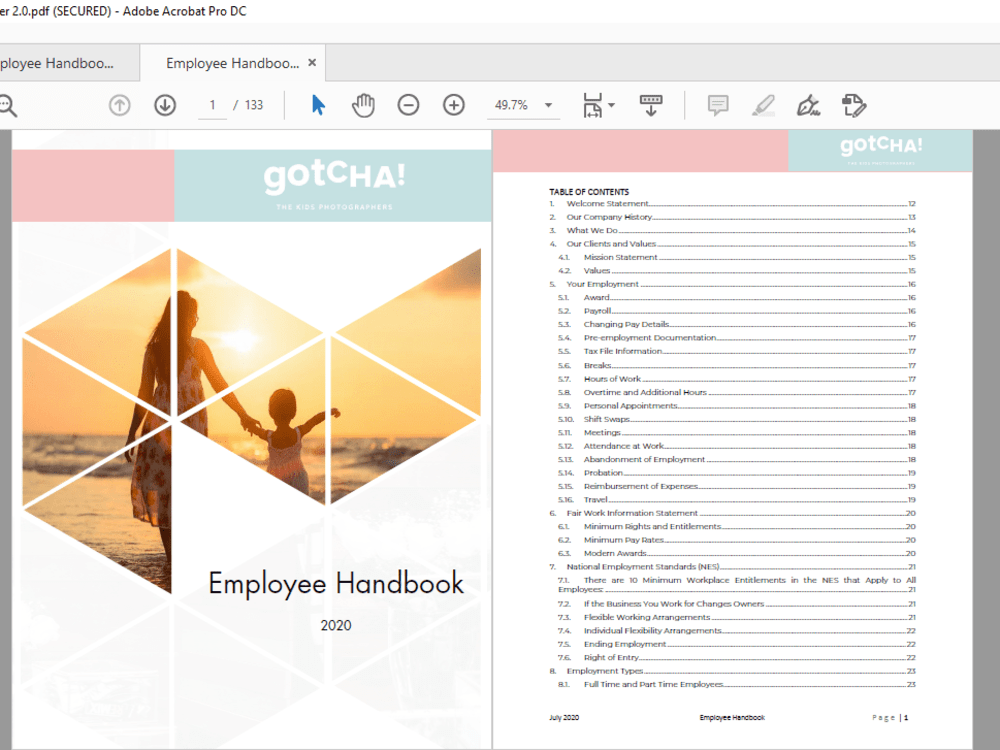The image size is (1000, 750).
Task: Open National Employment Standards (NES) entry
Action: [732, 566]
